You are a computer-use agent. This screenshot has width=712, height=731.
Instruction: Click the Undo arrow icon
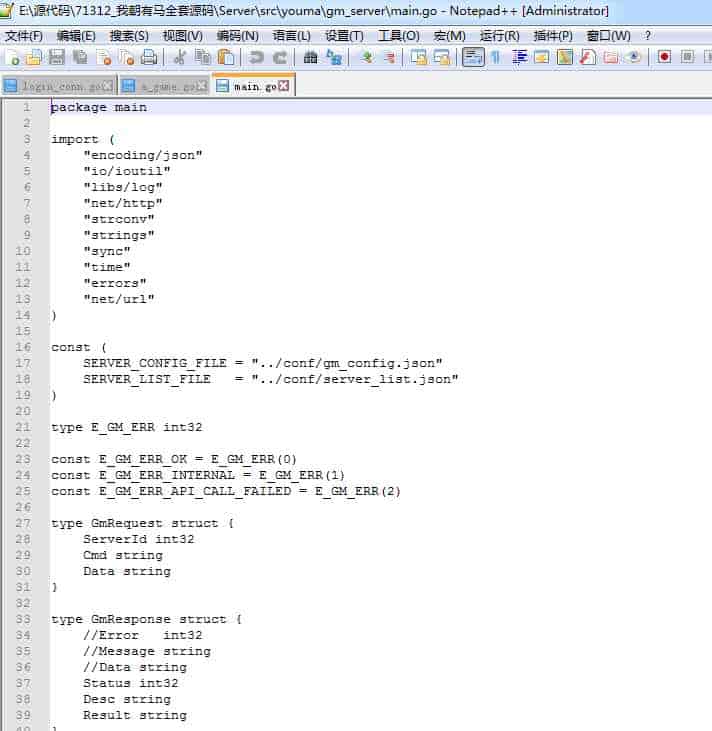(257, 57)
